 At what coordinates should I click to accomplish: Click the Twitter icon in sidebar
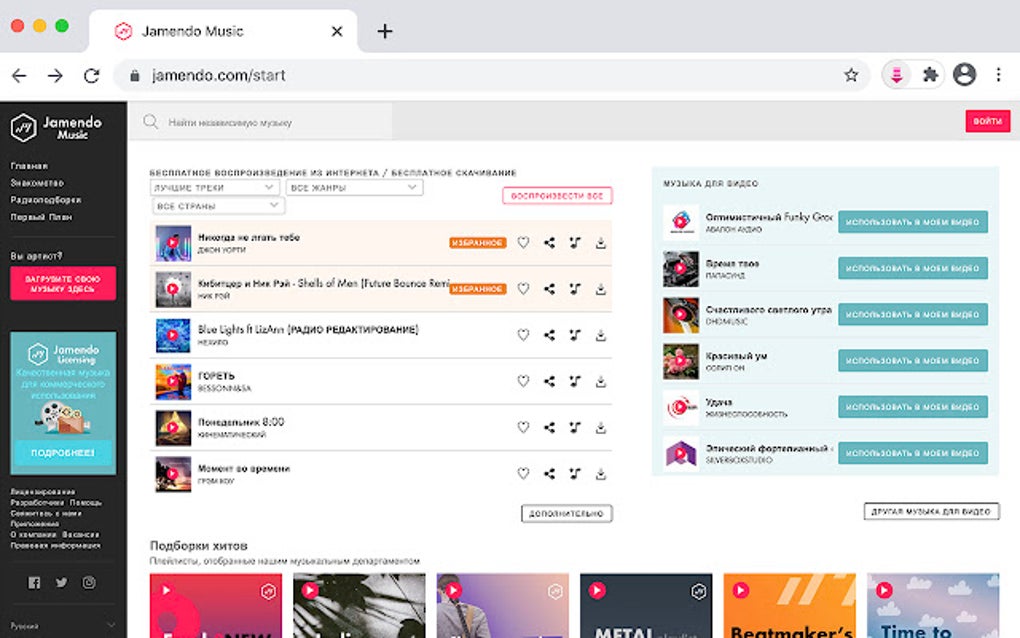62,583
